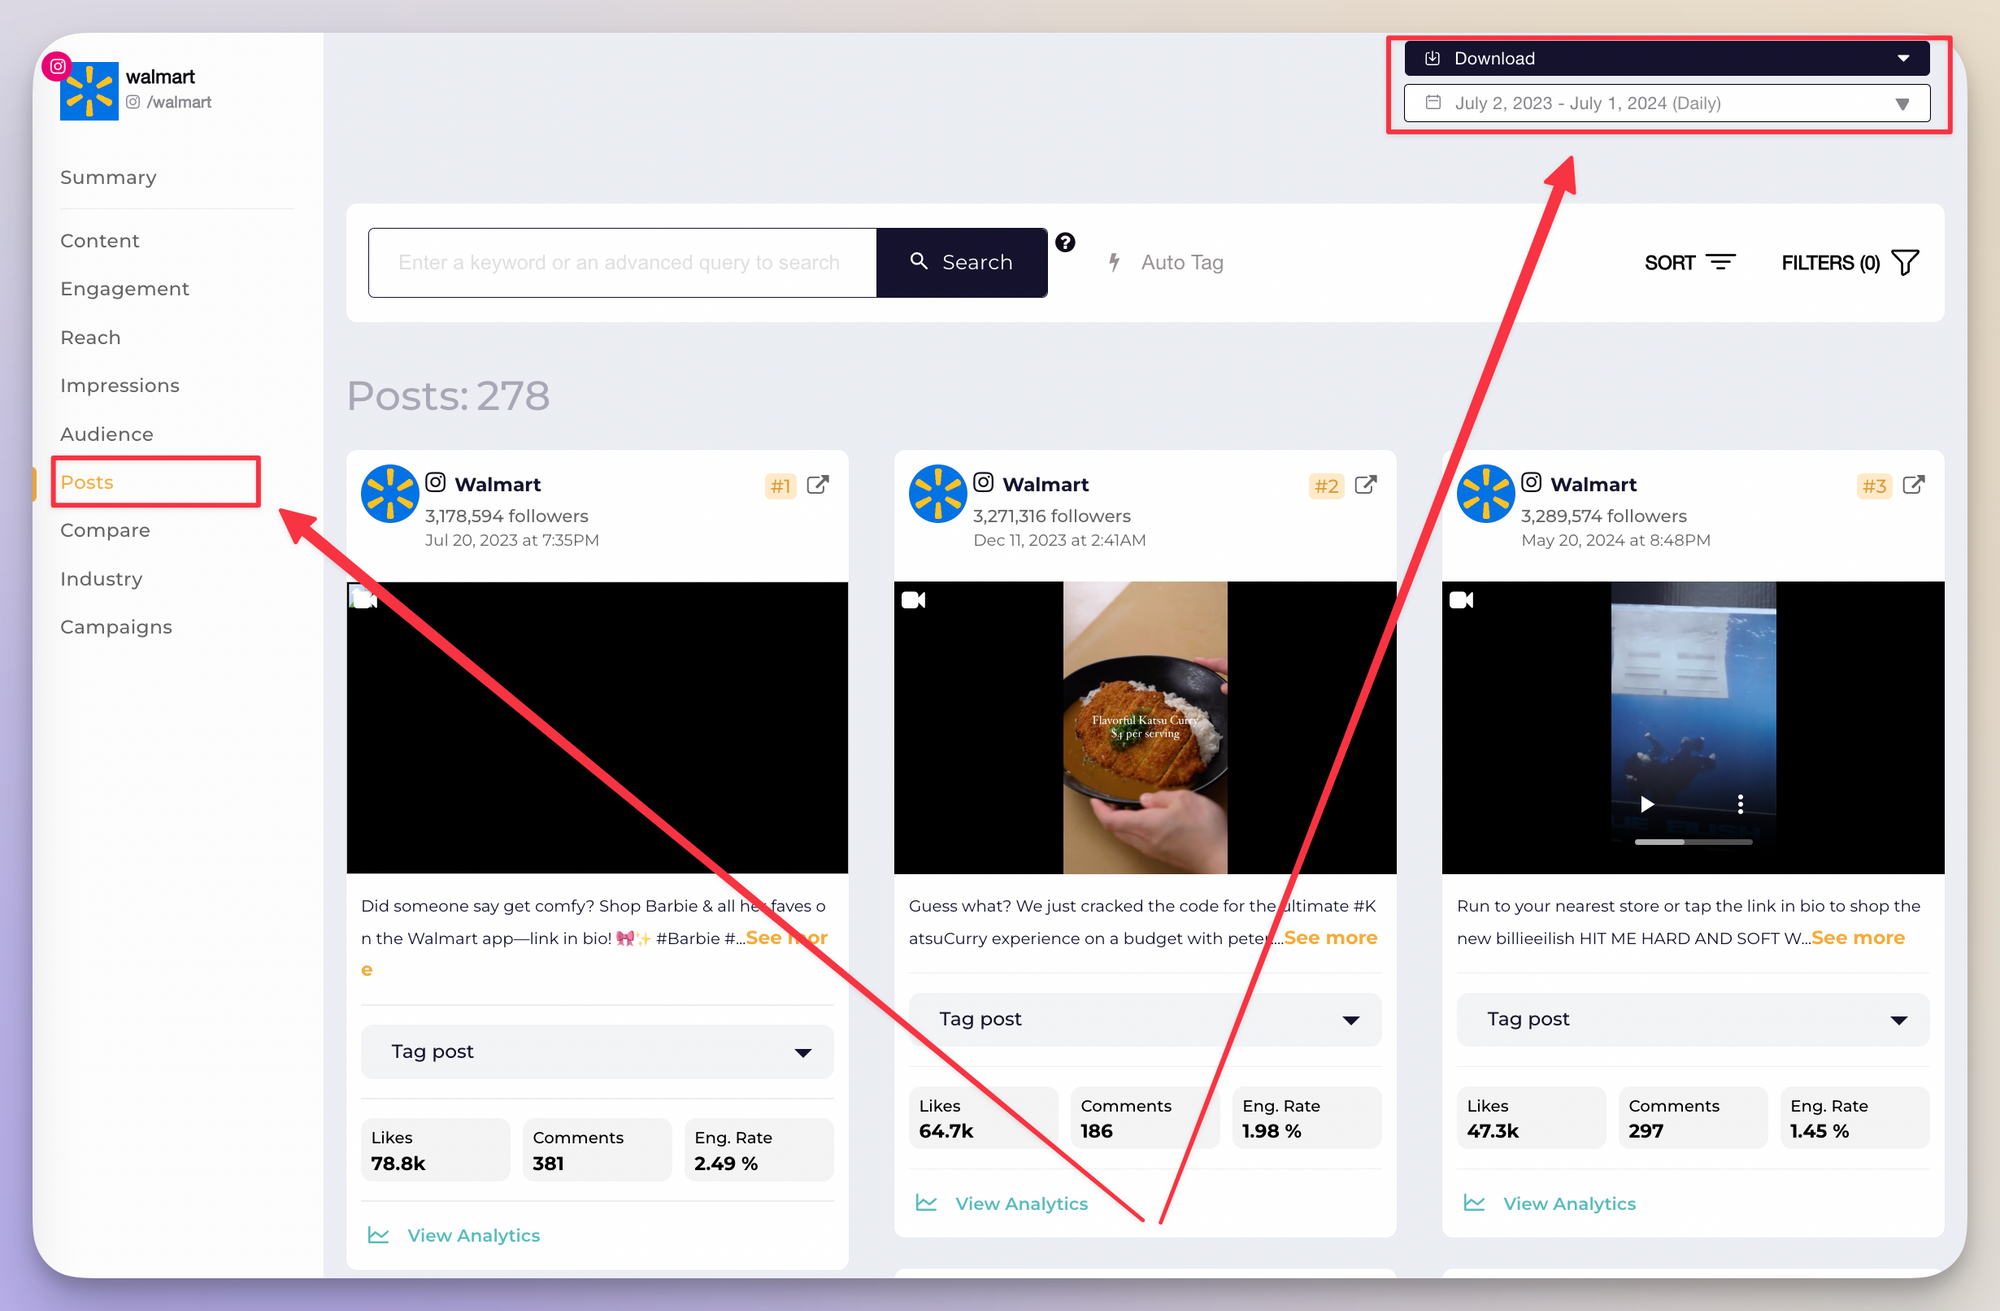The width and height of the screenshot is (2000, 1311).
Task: Click the Auto Tag lightning bolt icon
Action: coord(1113,262)
